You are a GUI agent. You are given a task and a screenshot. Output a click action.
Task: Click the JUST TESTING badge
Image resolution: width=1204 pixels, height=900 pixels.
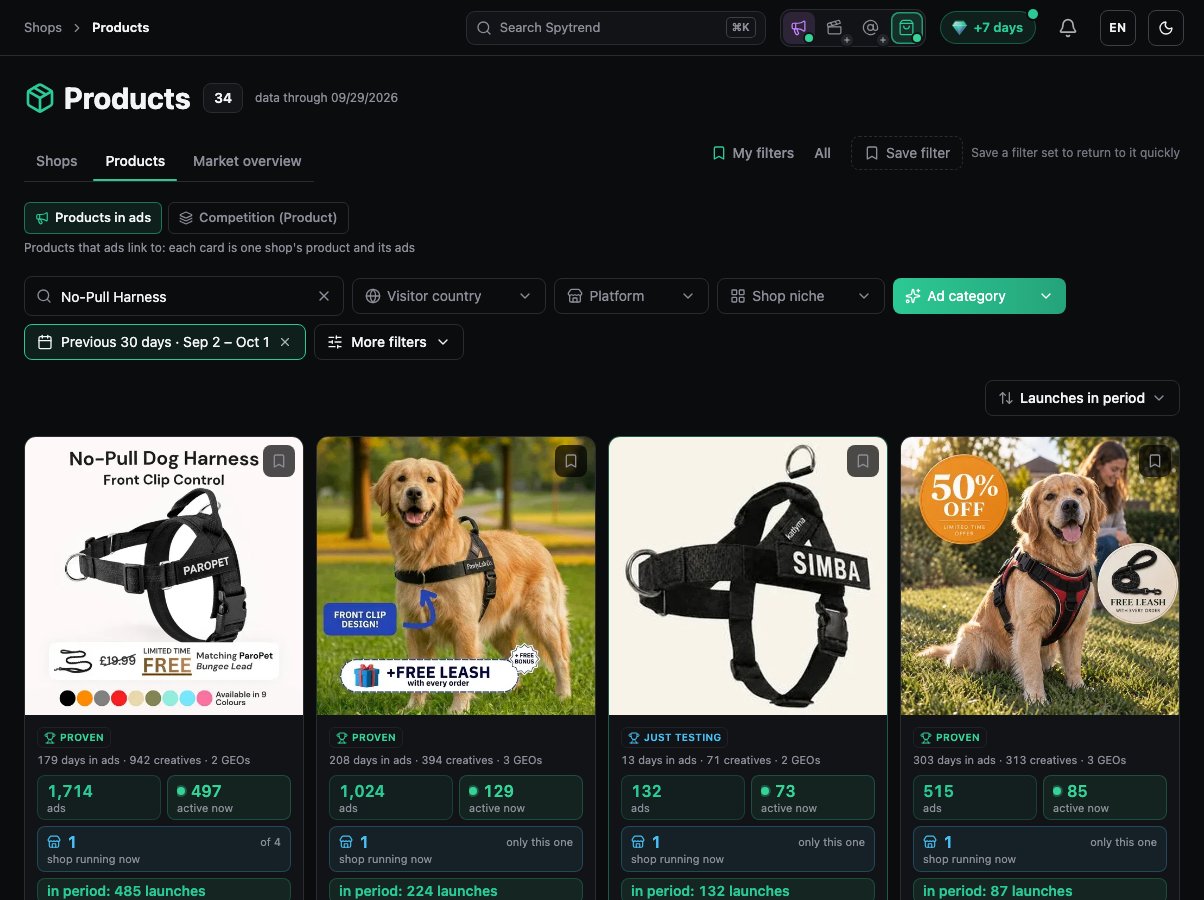(675, 737)
